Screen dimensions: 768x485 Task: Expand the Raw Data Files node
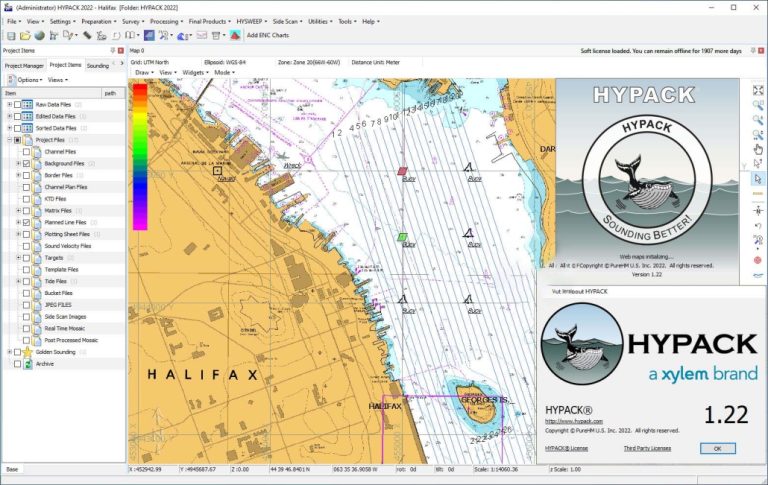pyautogui.click(x=9, y=104)
